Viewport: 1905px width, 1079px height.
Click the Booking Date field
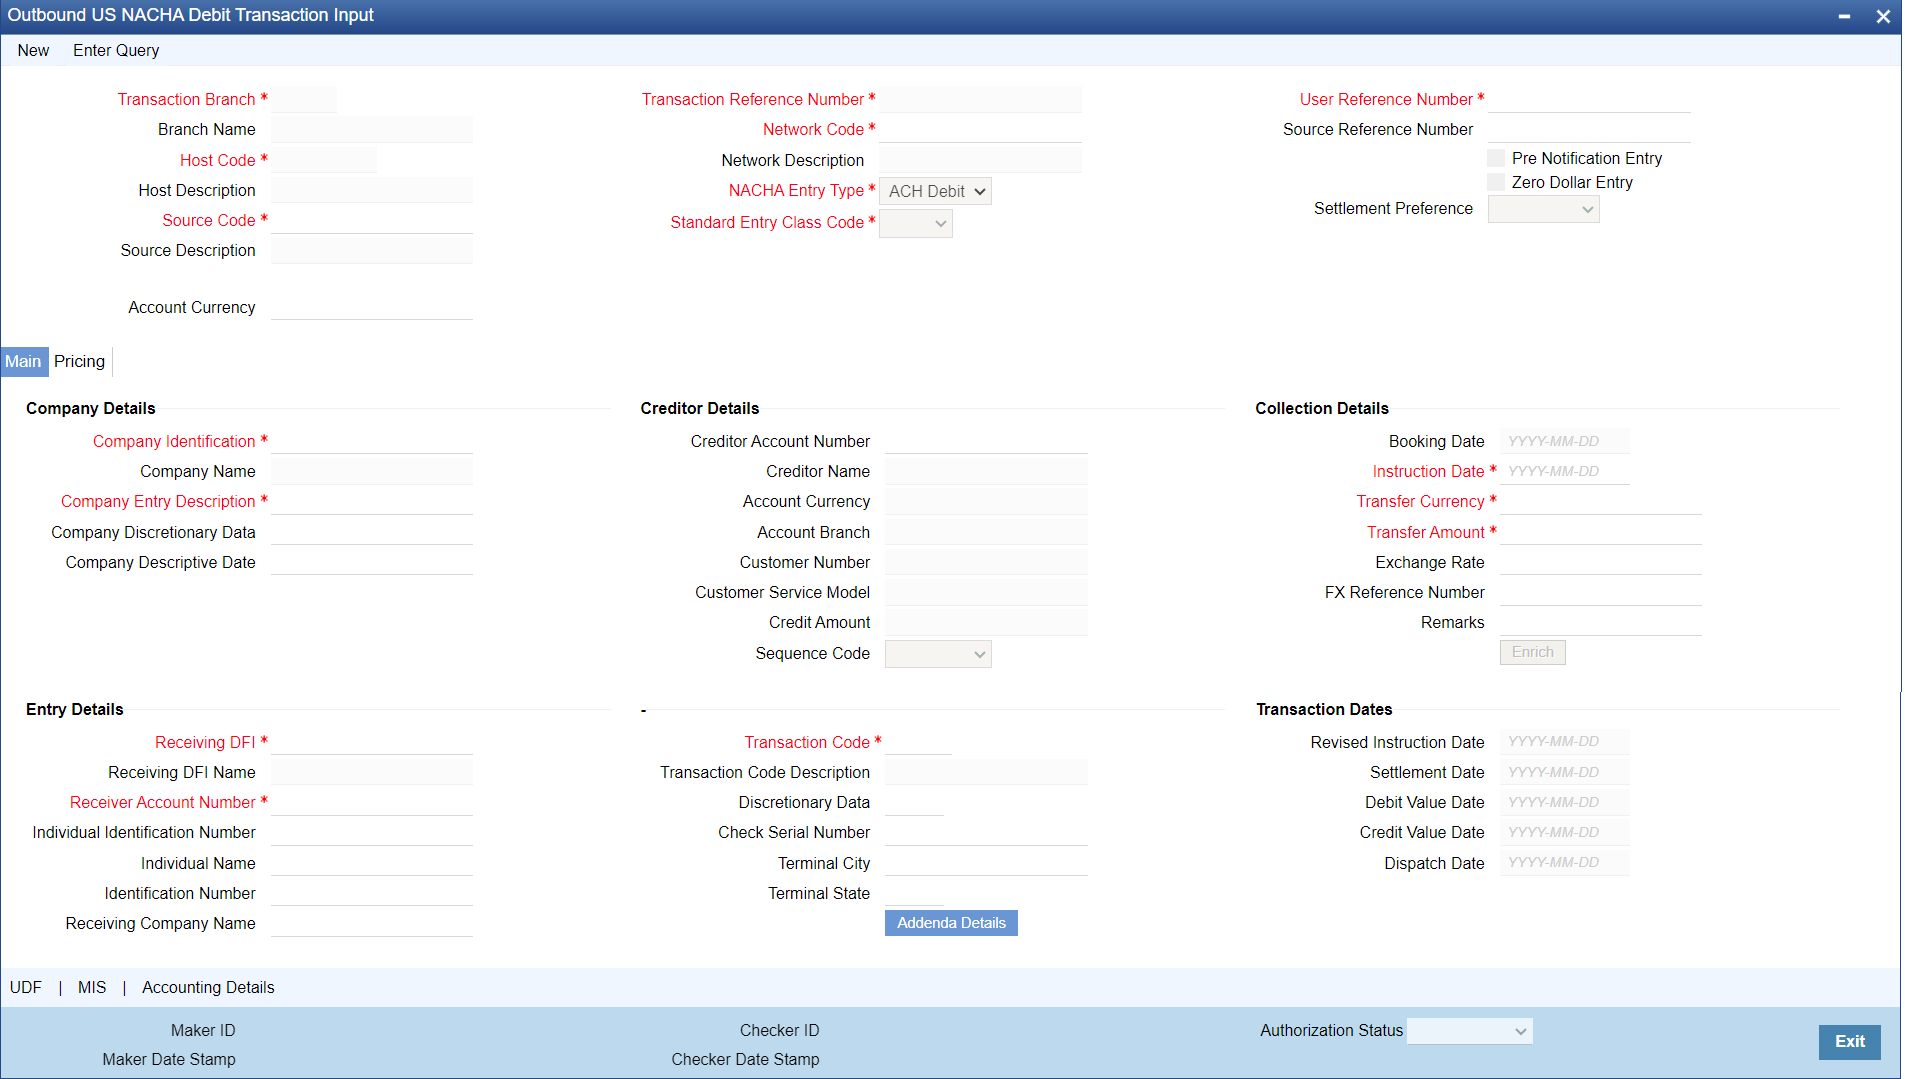(x=1564, y=442)
